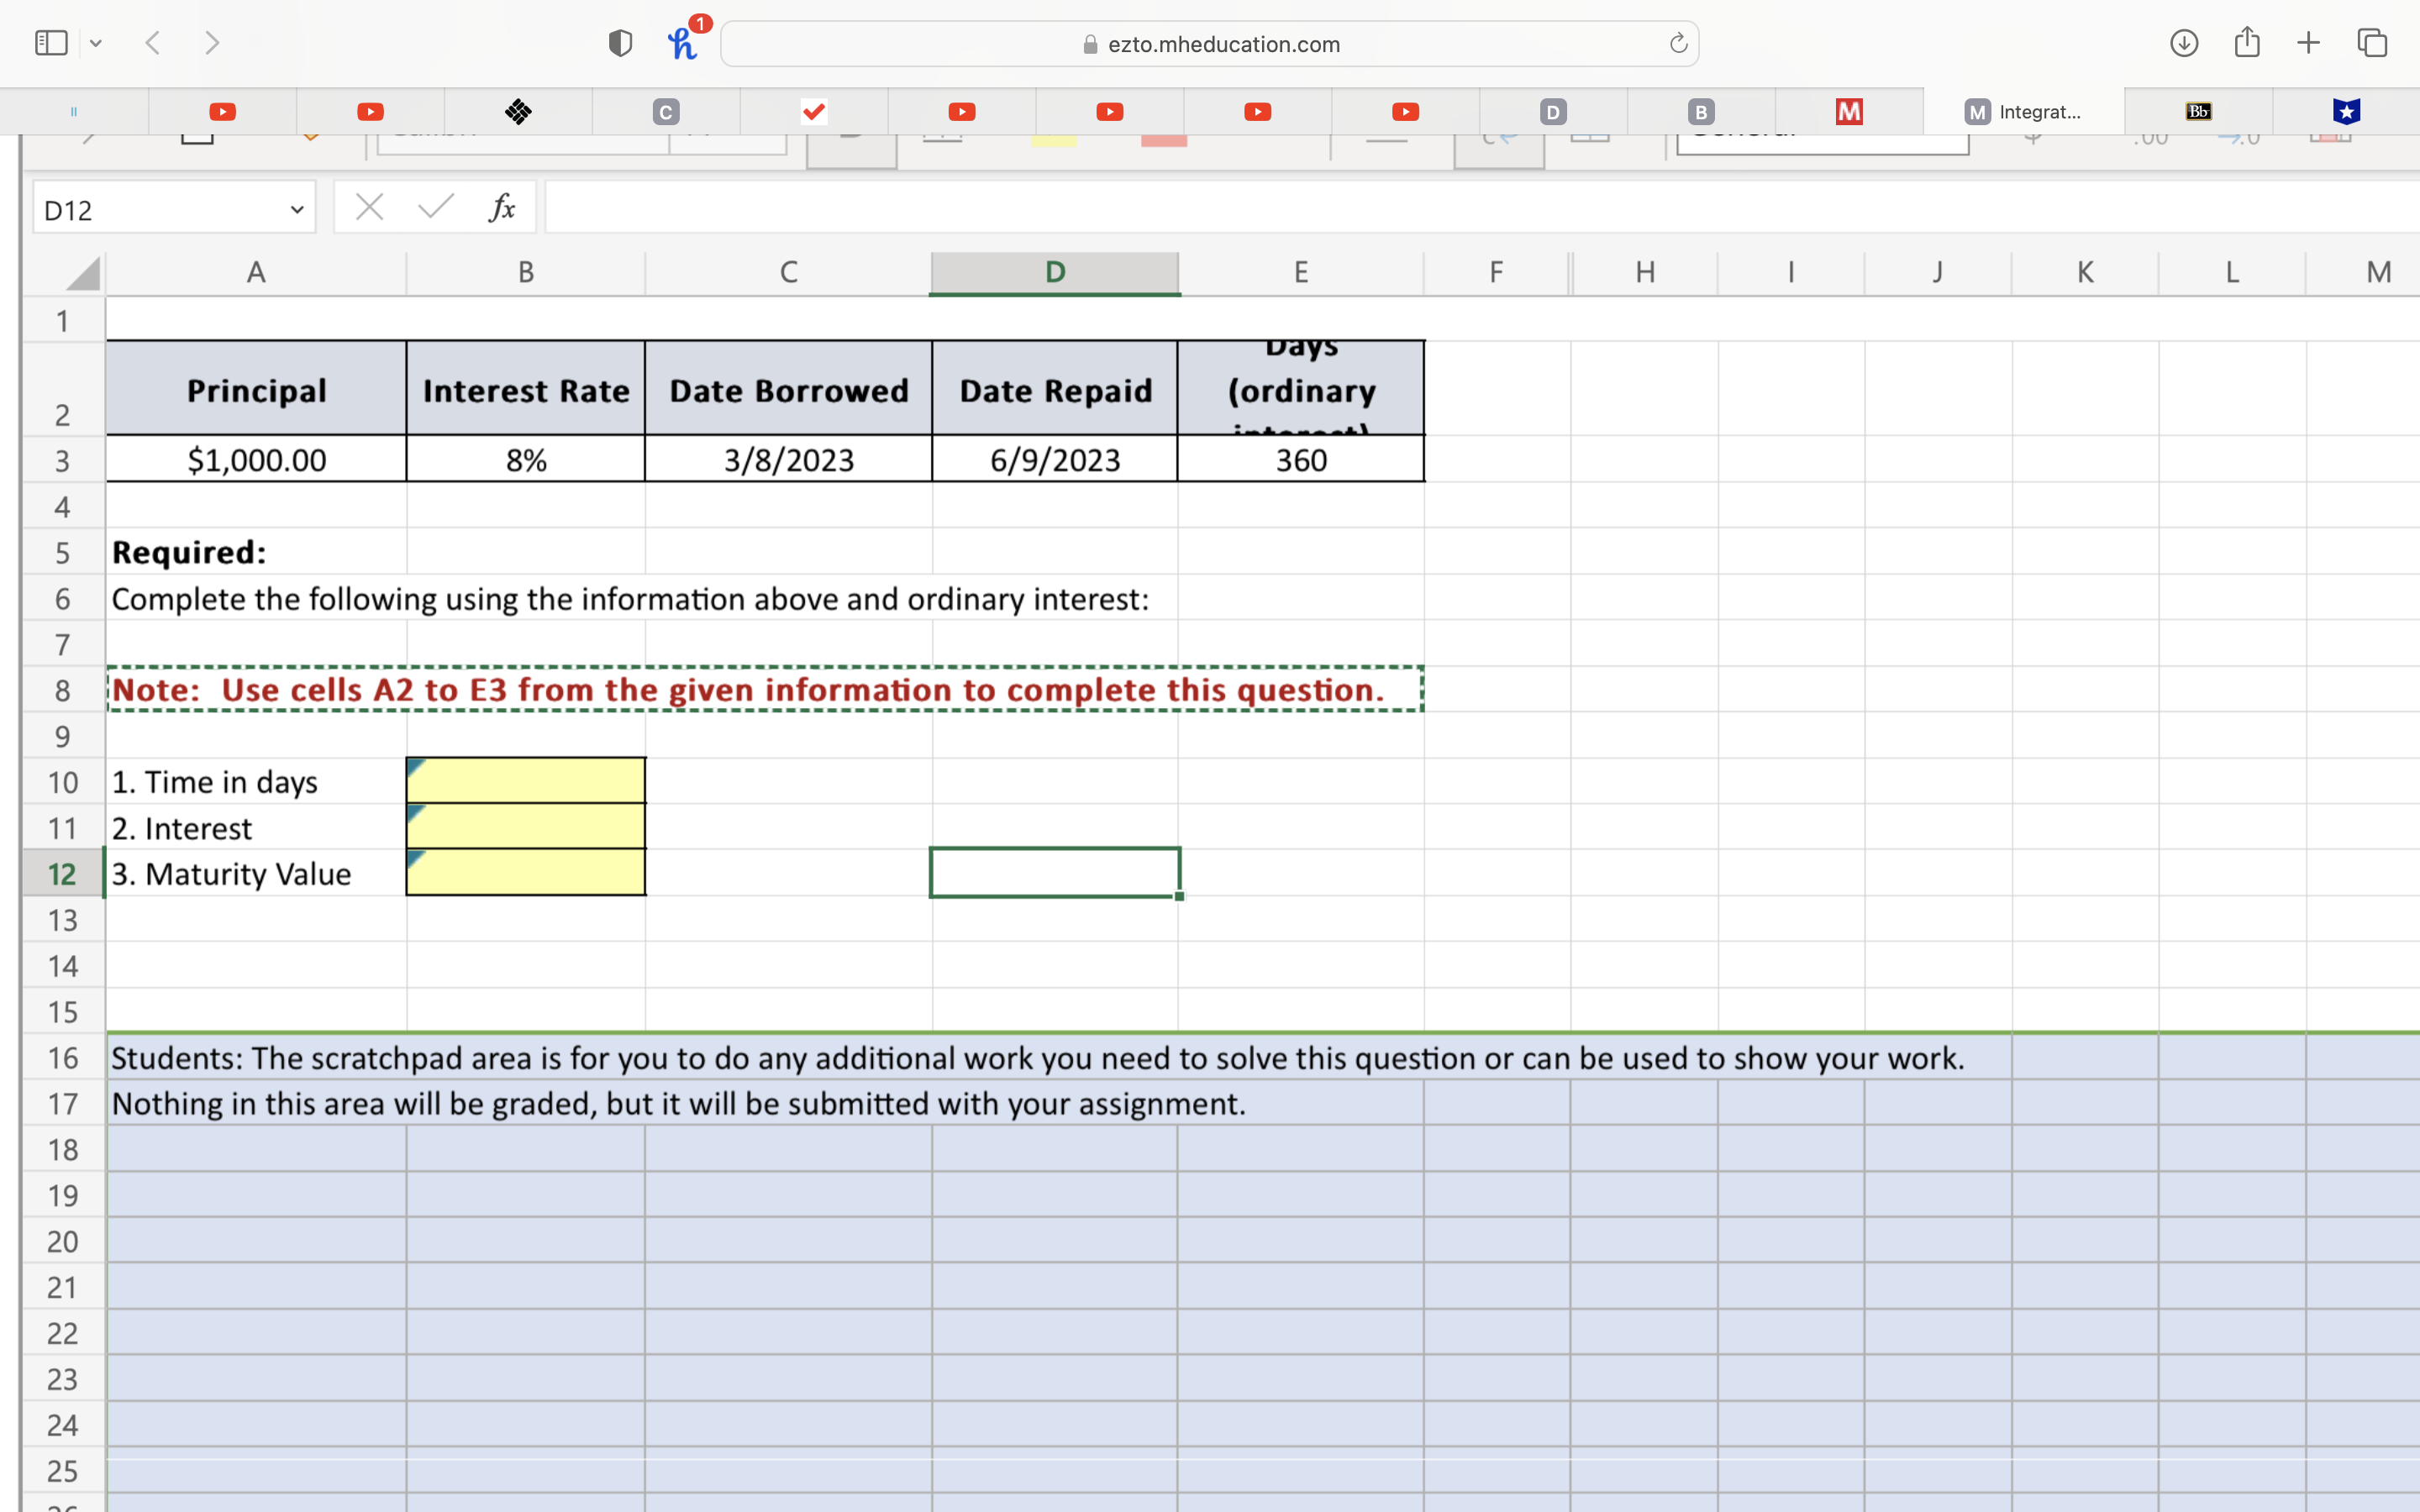Reload the page with the refresh icon
The image size is (2420, 1512).
(x=1678, y=43)
